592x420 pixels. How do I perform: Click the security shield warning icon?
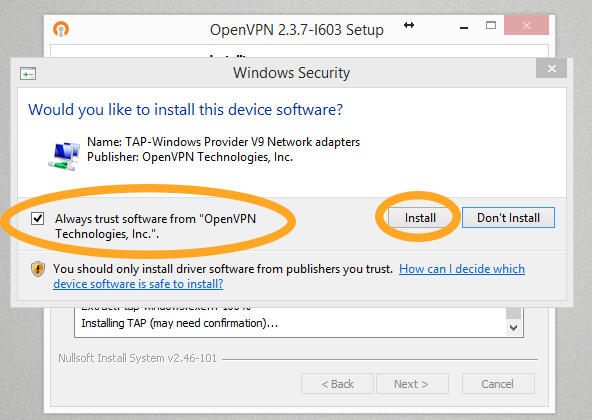tap(38, 269)
